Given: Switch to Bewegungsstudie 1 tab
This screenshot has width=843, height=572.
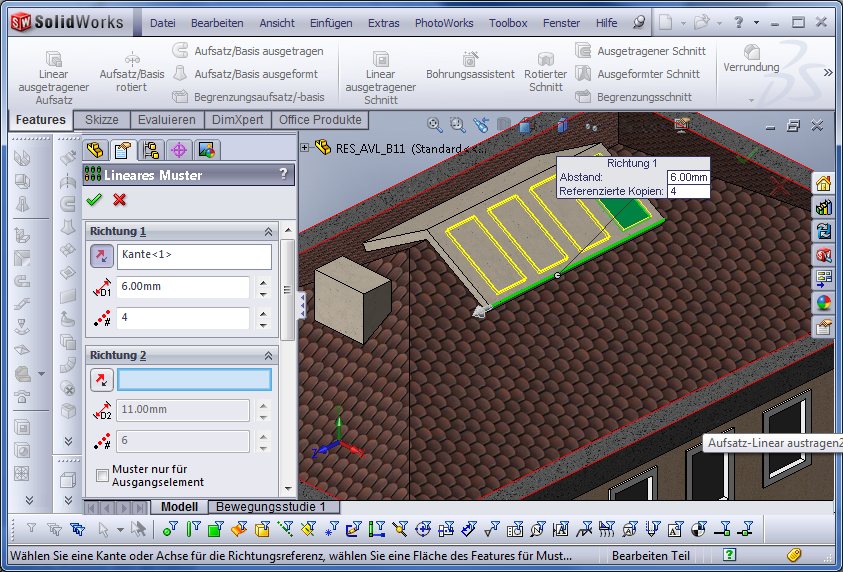Looking at the screenshot, I should [x=271, y=507].
